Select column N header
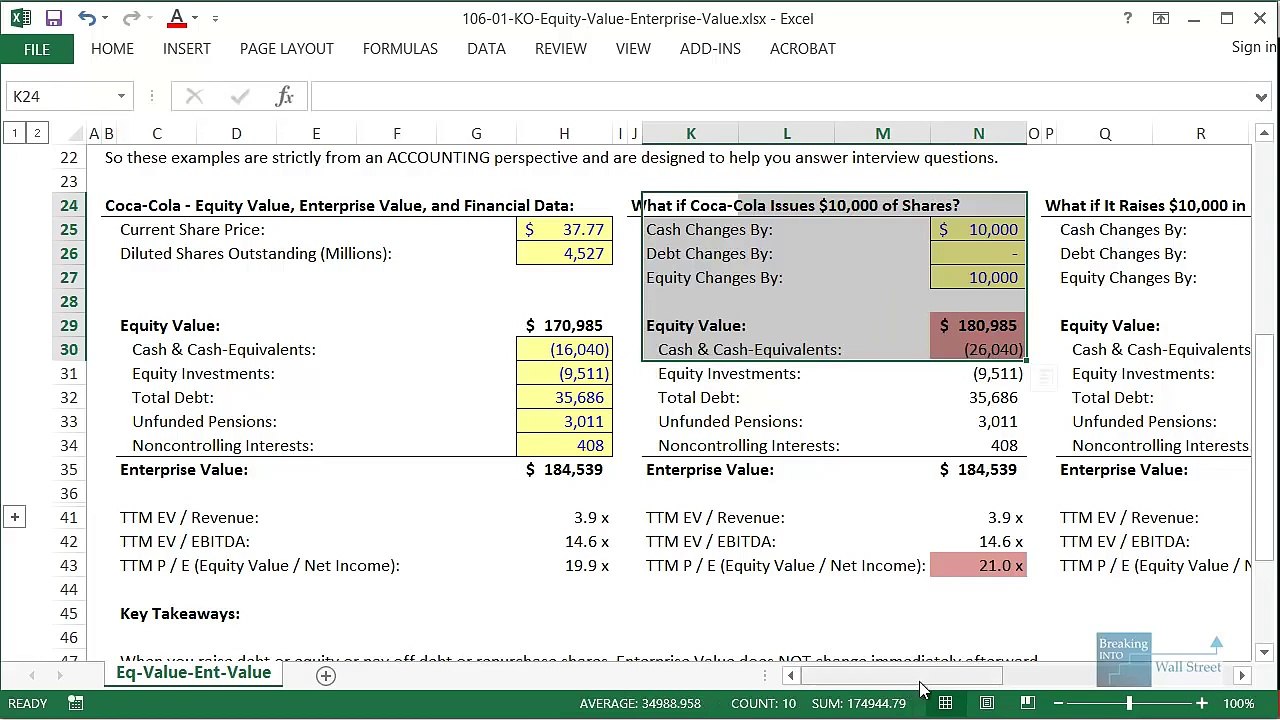The height and width of the screenshot is (720, 1280). pos(978,134)
